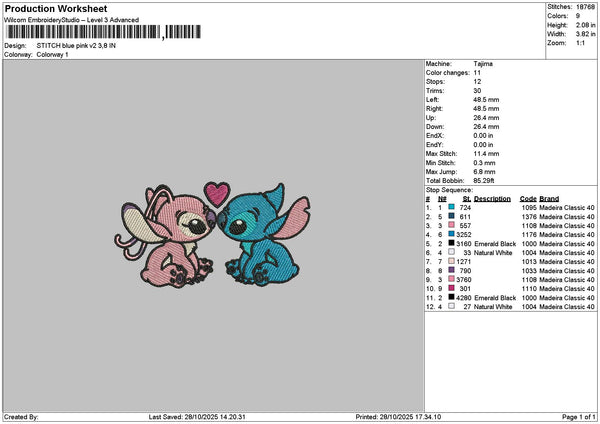Click 'Natural White' description in stop row 6
The image size is (600, 424).
tap(493, 253)
